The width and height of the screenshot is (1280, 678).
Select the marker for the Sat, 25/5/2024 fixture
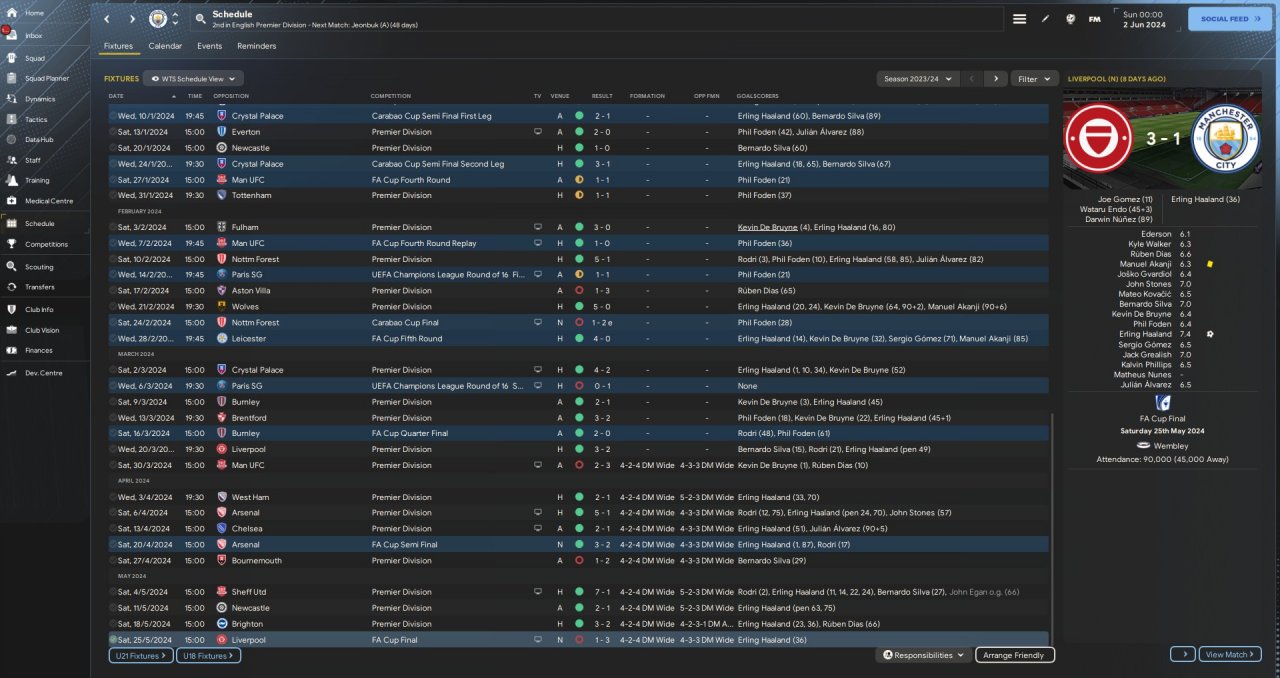[x=113, y=640]
